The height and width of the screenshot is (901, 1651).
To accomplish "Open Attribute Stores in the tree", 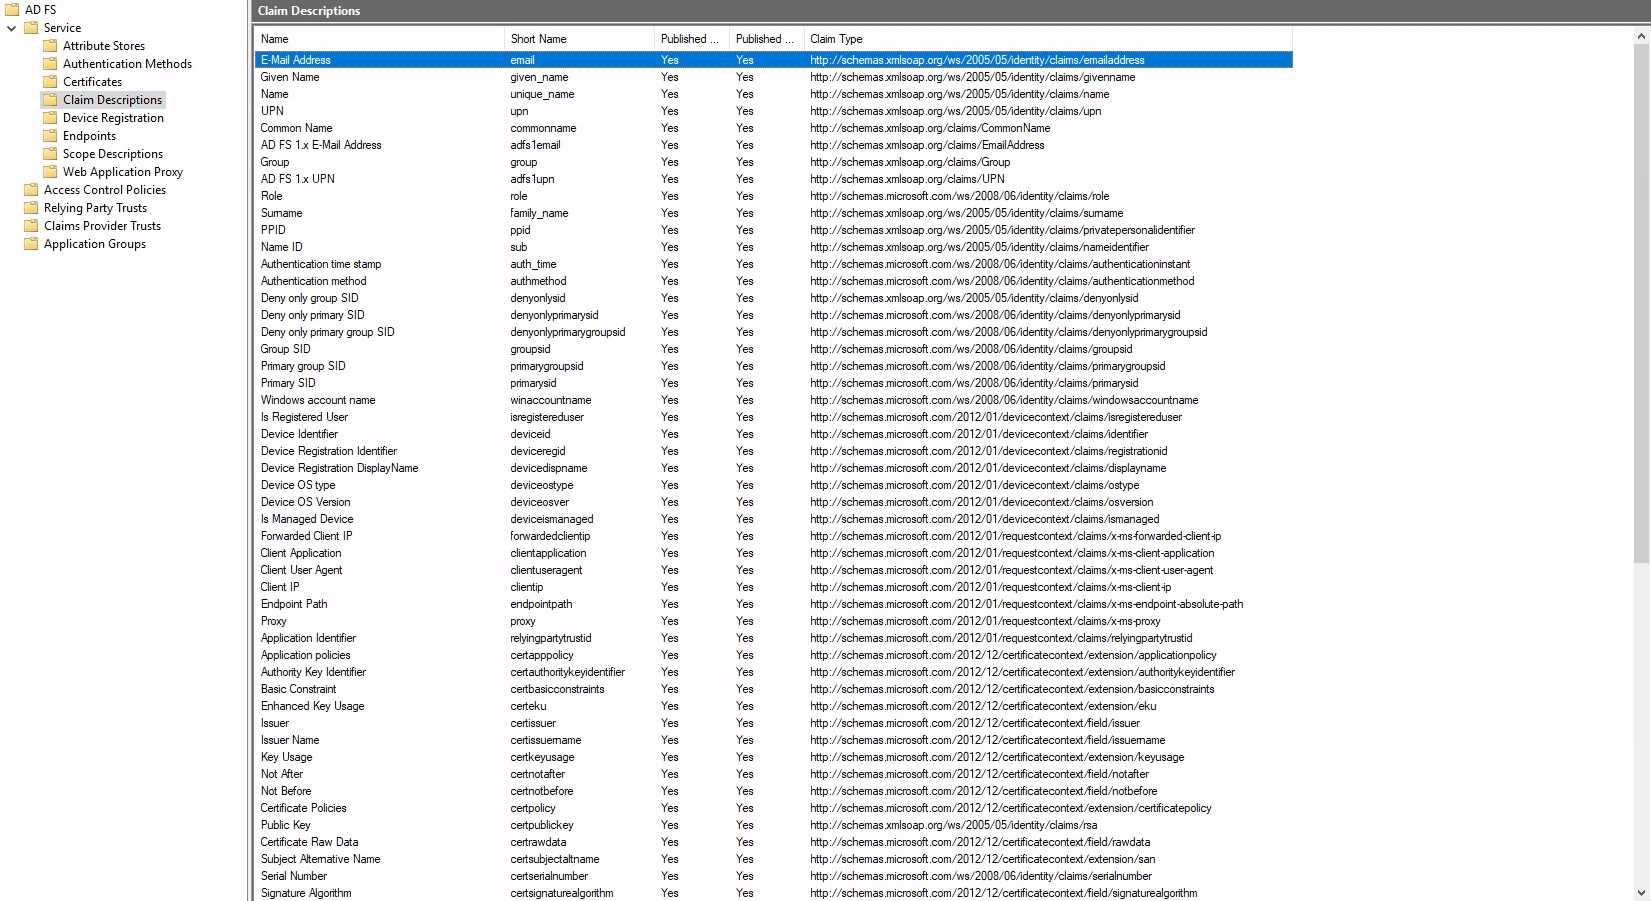I will pos(104,46).
